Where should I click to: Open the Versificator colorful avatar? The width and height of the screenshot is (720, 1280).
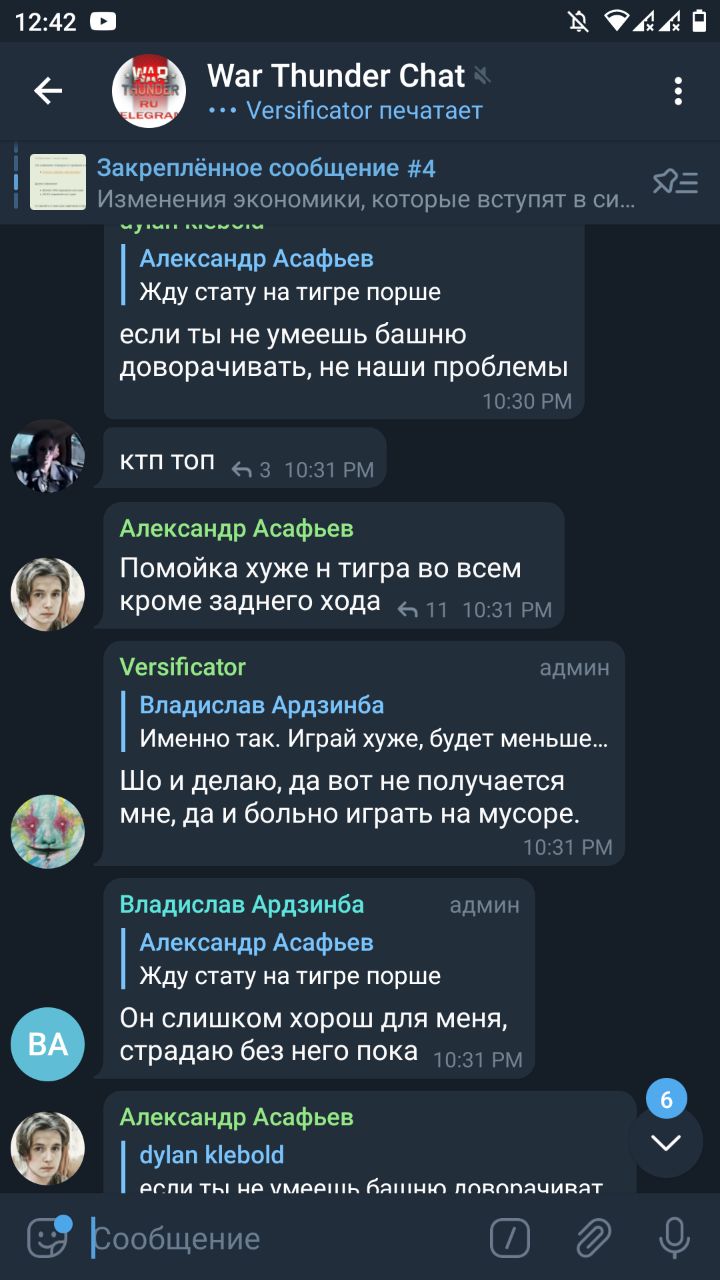pyautogui.click(x=48, y=831)
